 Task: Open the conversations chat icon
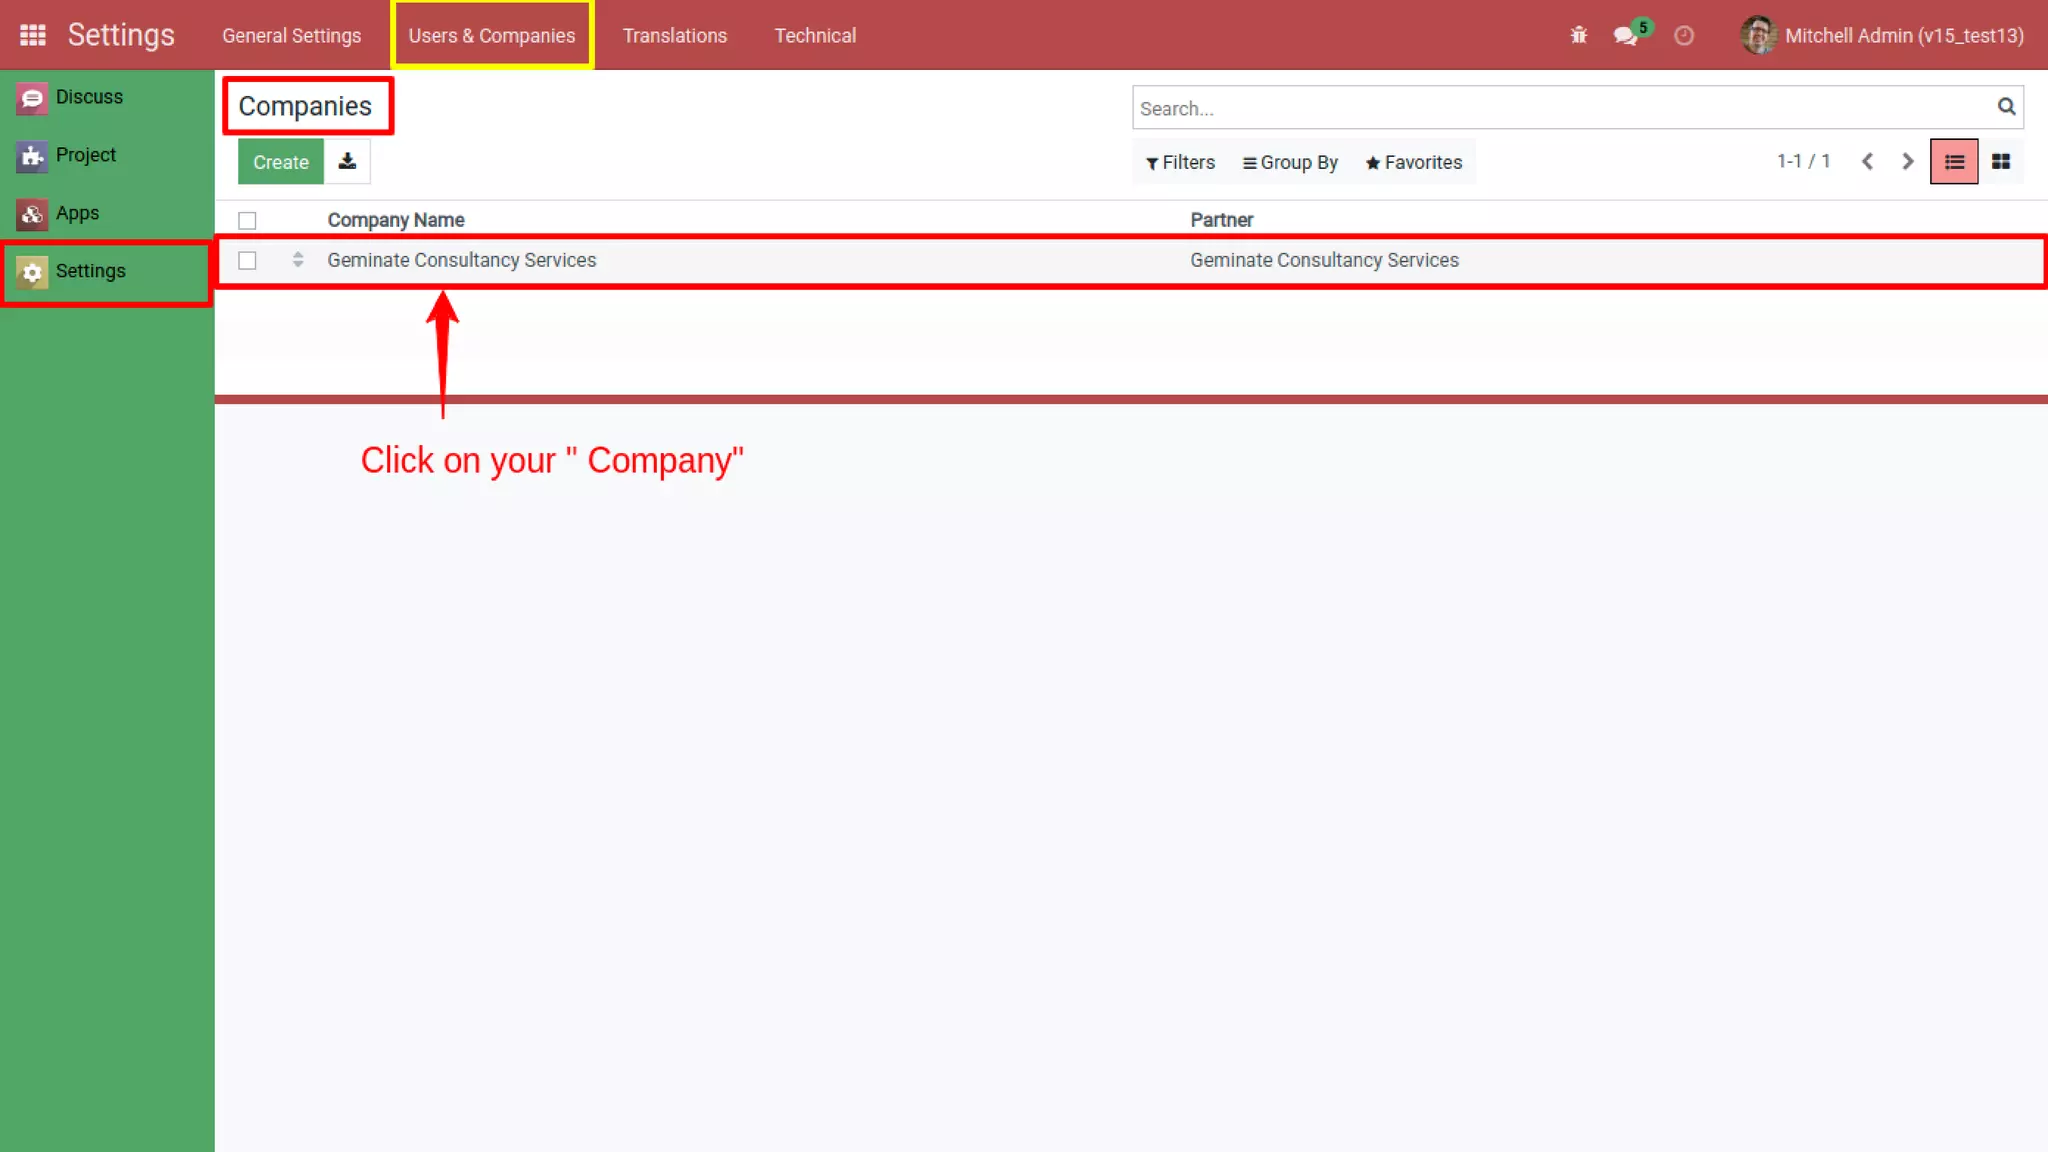pyautogui.click(x=1625, y=36)
